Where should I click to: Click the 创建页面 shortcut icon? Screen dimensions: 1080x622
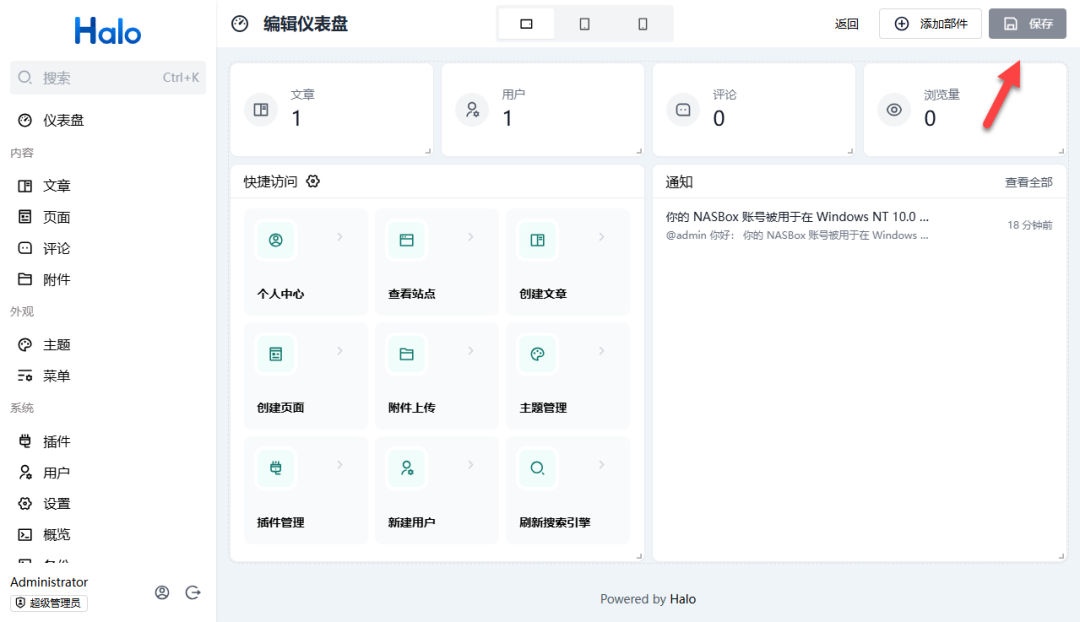pyautogui.click(x=276, y=354)
